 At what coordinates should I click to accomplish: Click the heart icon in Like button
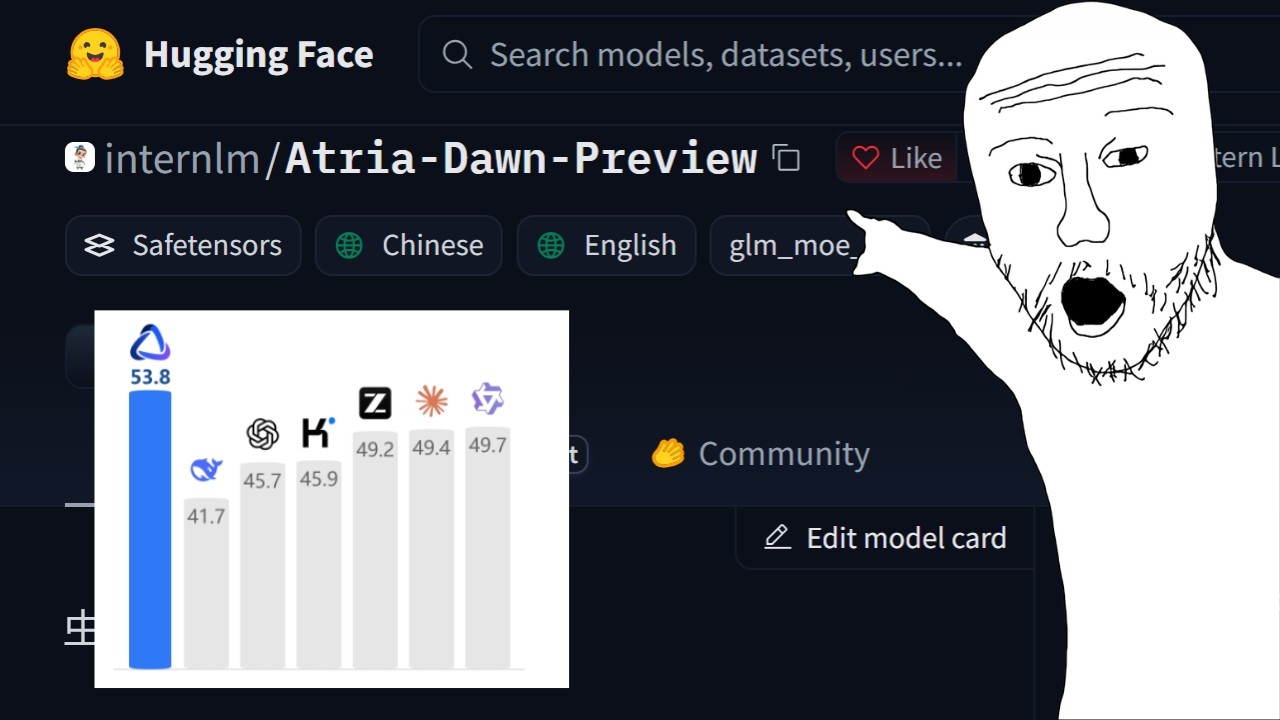865,158
